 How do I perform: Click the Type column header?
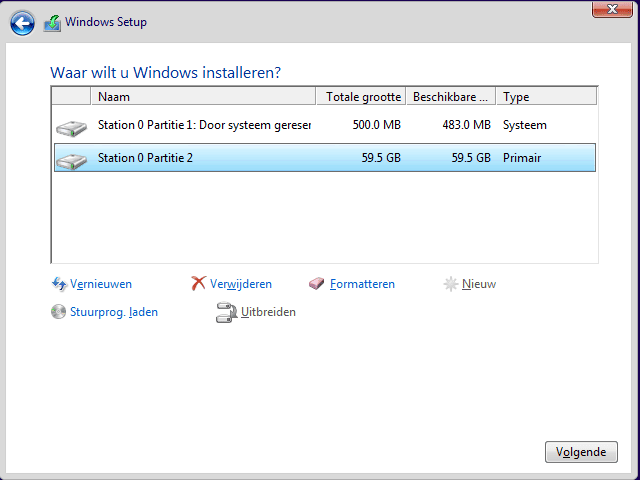547,97
